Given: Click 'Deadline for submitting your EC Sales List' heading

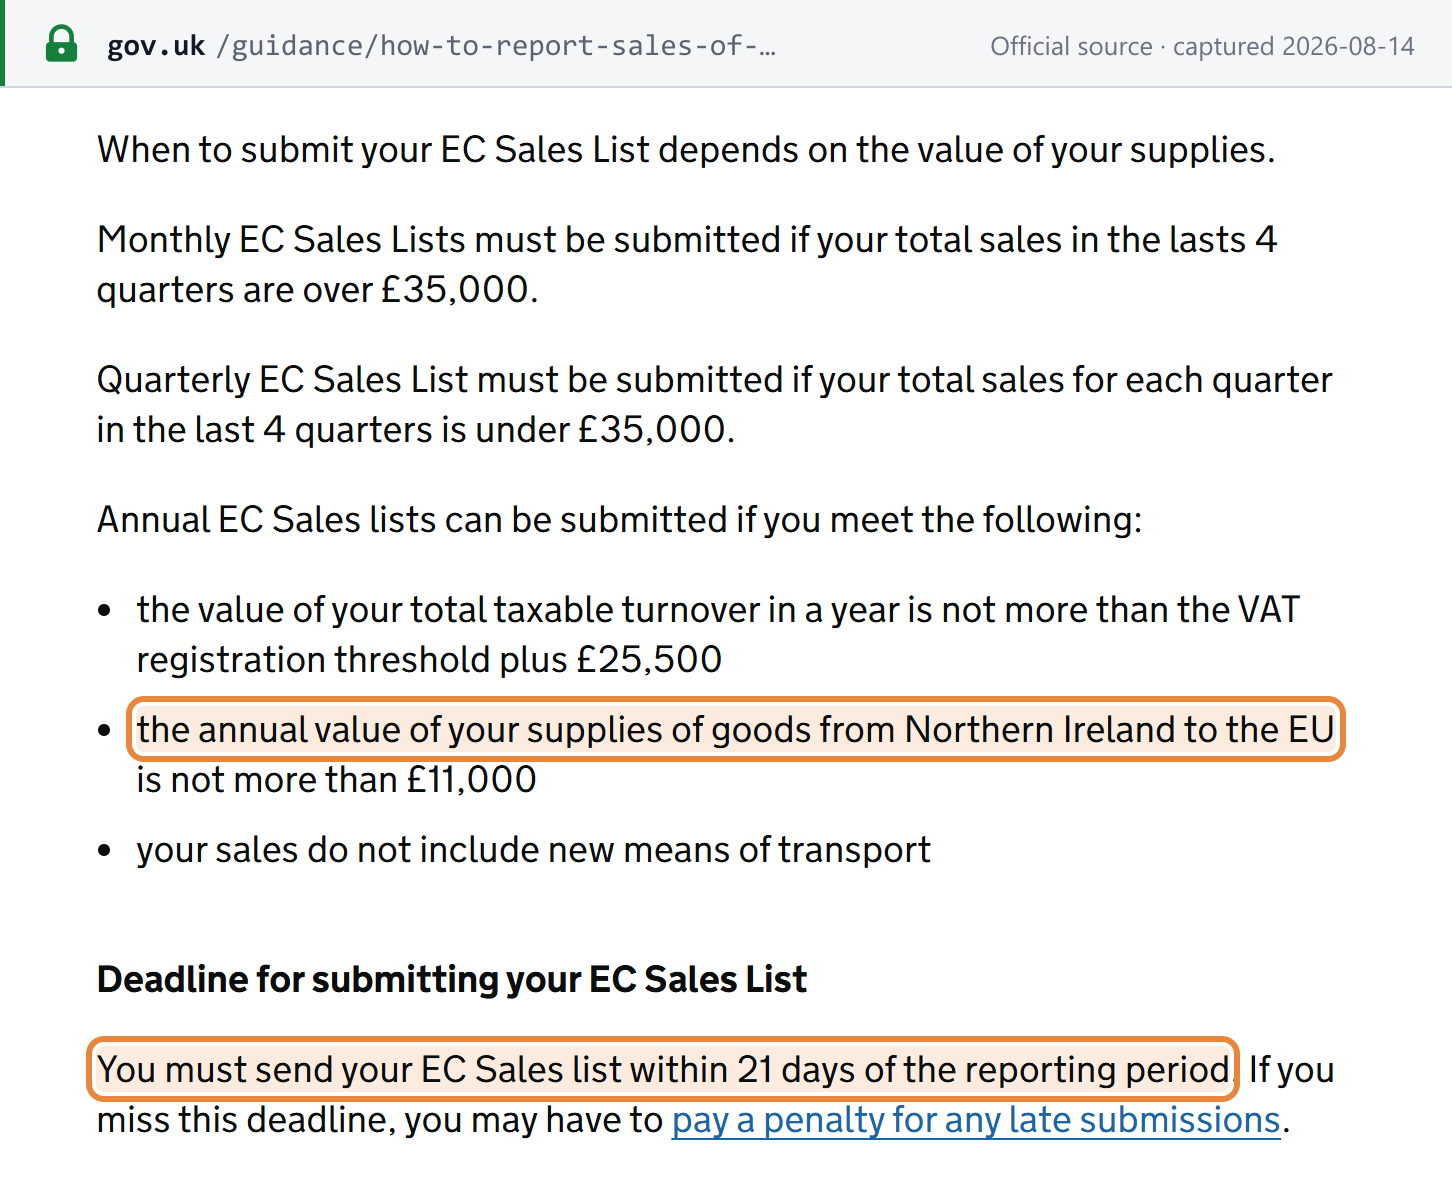Looking at the screenshot, I should click(452, 979).
